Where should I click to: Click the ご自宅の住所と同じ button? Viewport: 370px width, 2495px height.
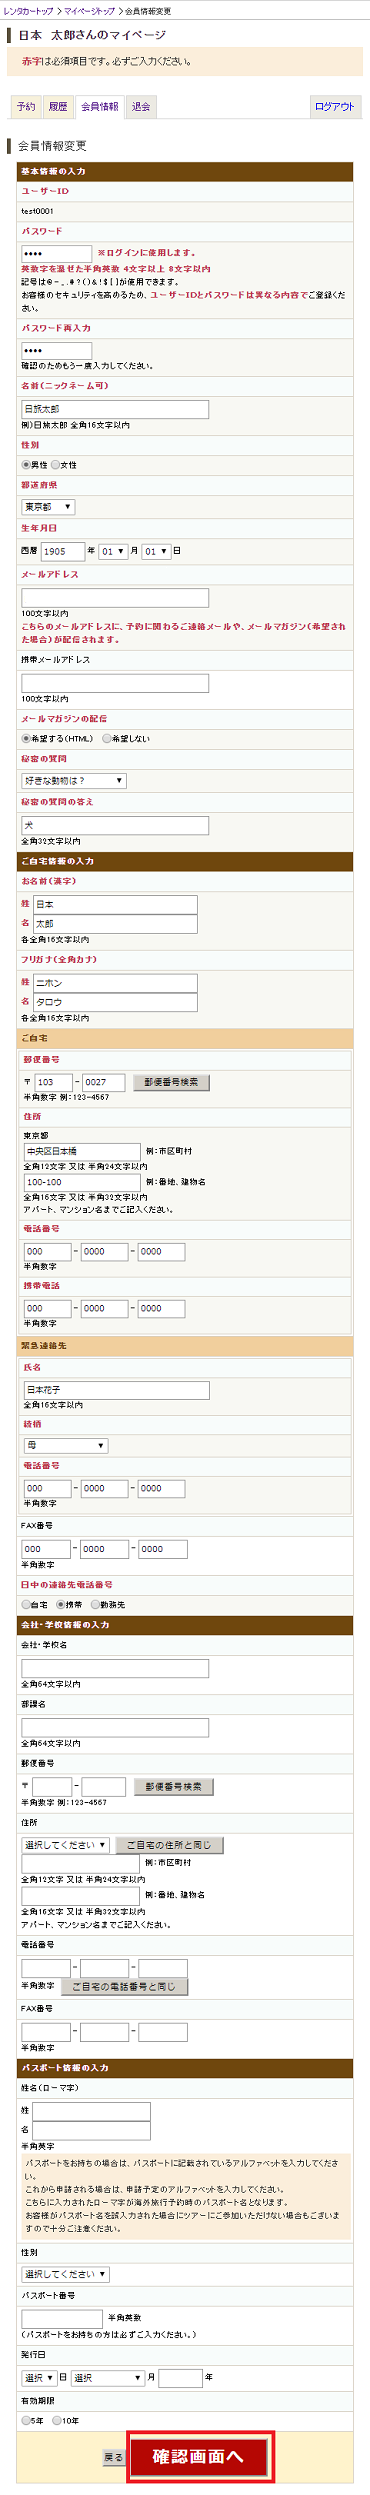pos(169,1845)
